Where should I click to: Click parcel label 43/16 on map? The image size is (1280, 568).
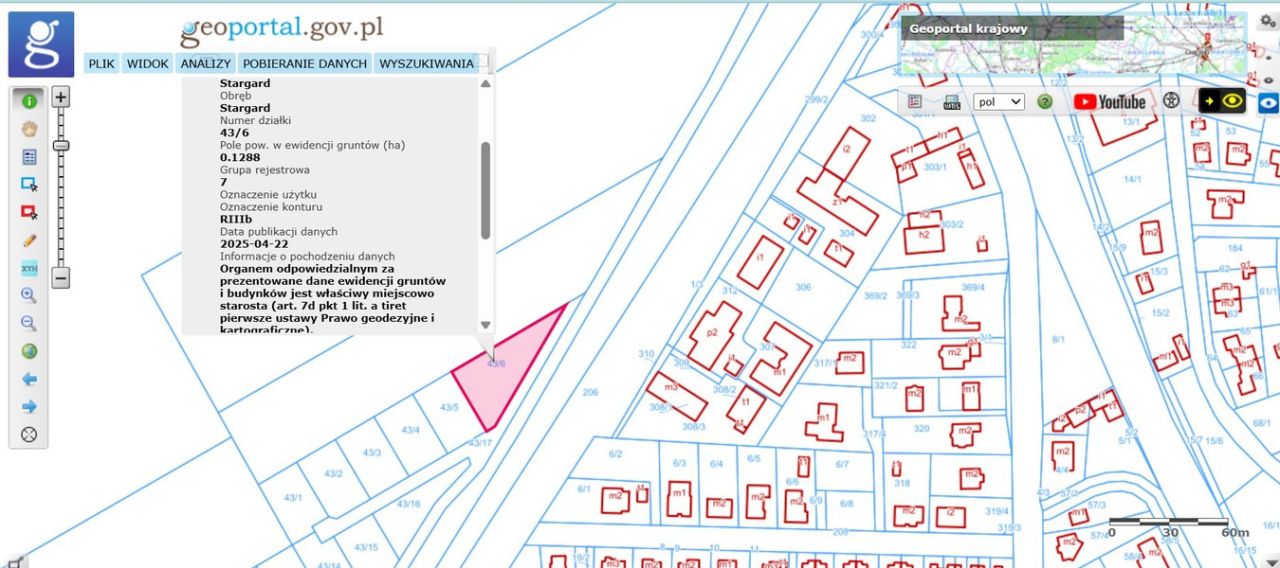[x=408, y=503]
